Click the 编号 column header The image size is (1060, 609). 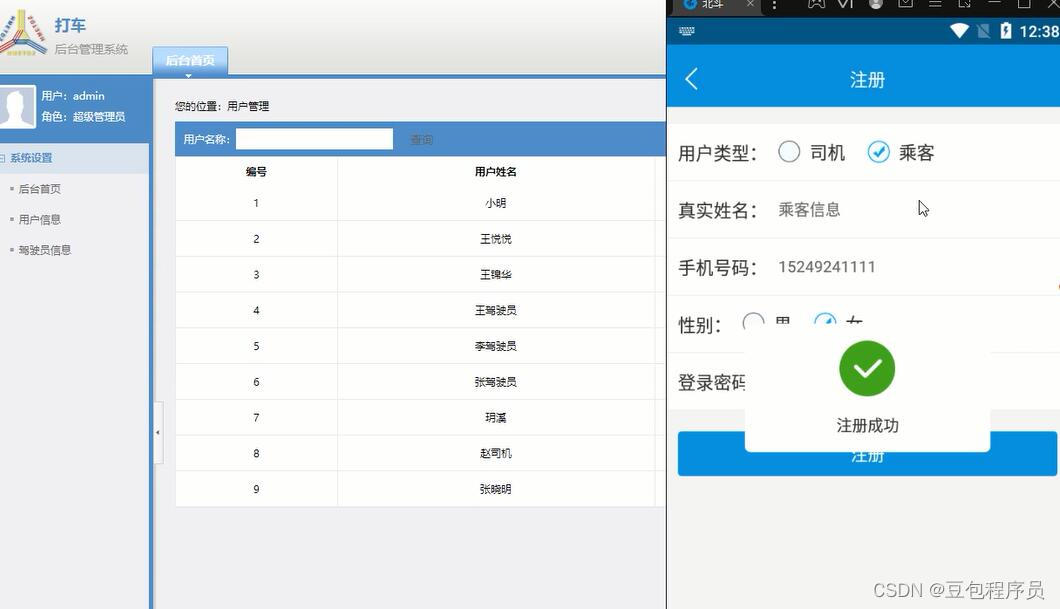256,172
